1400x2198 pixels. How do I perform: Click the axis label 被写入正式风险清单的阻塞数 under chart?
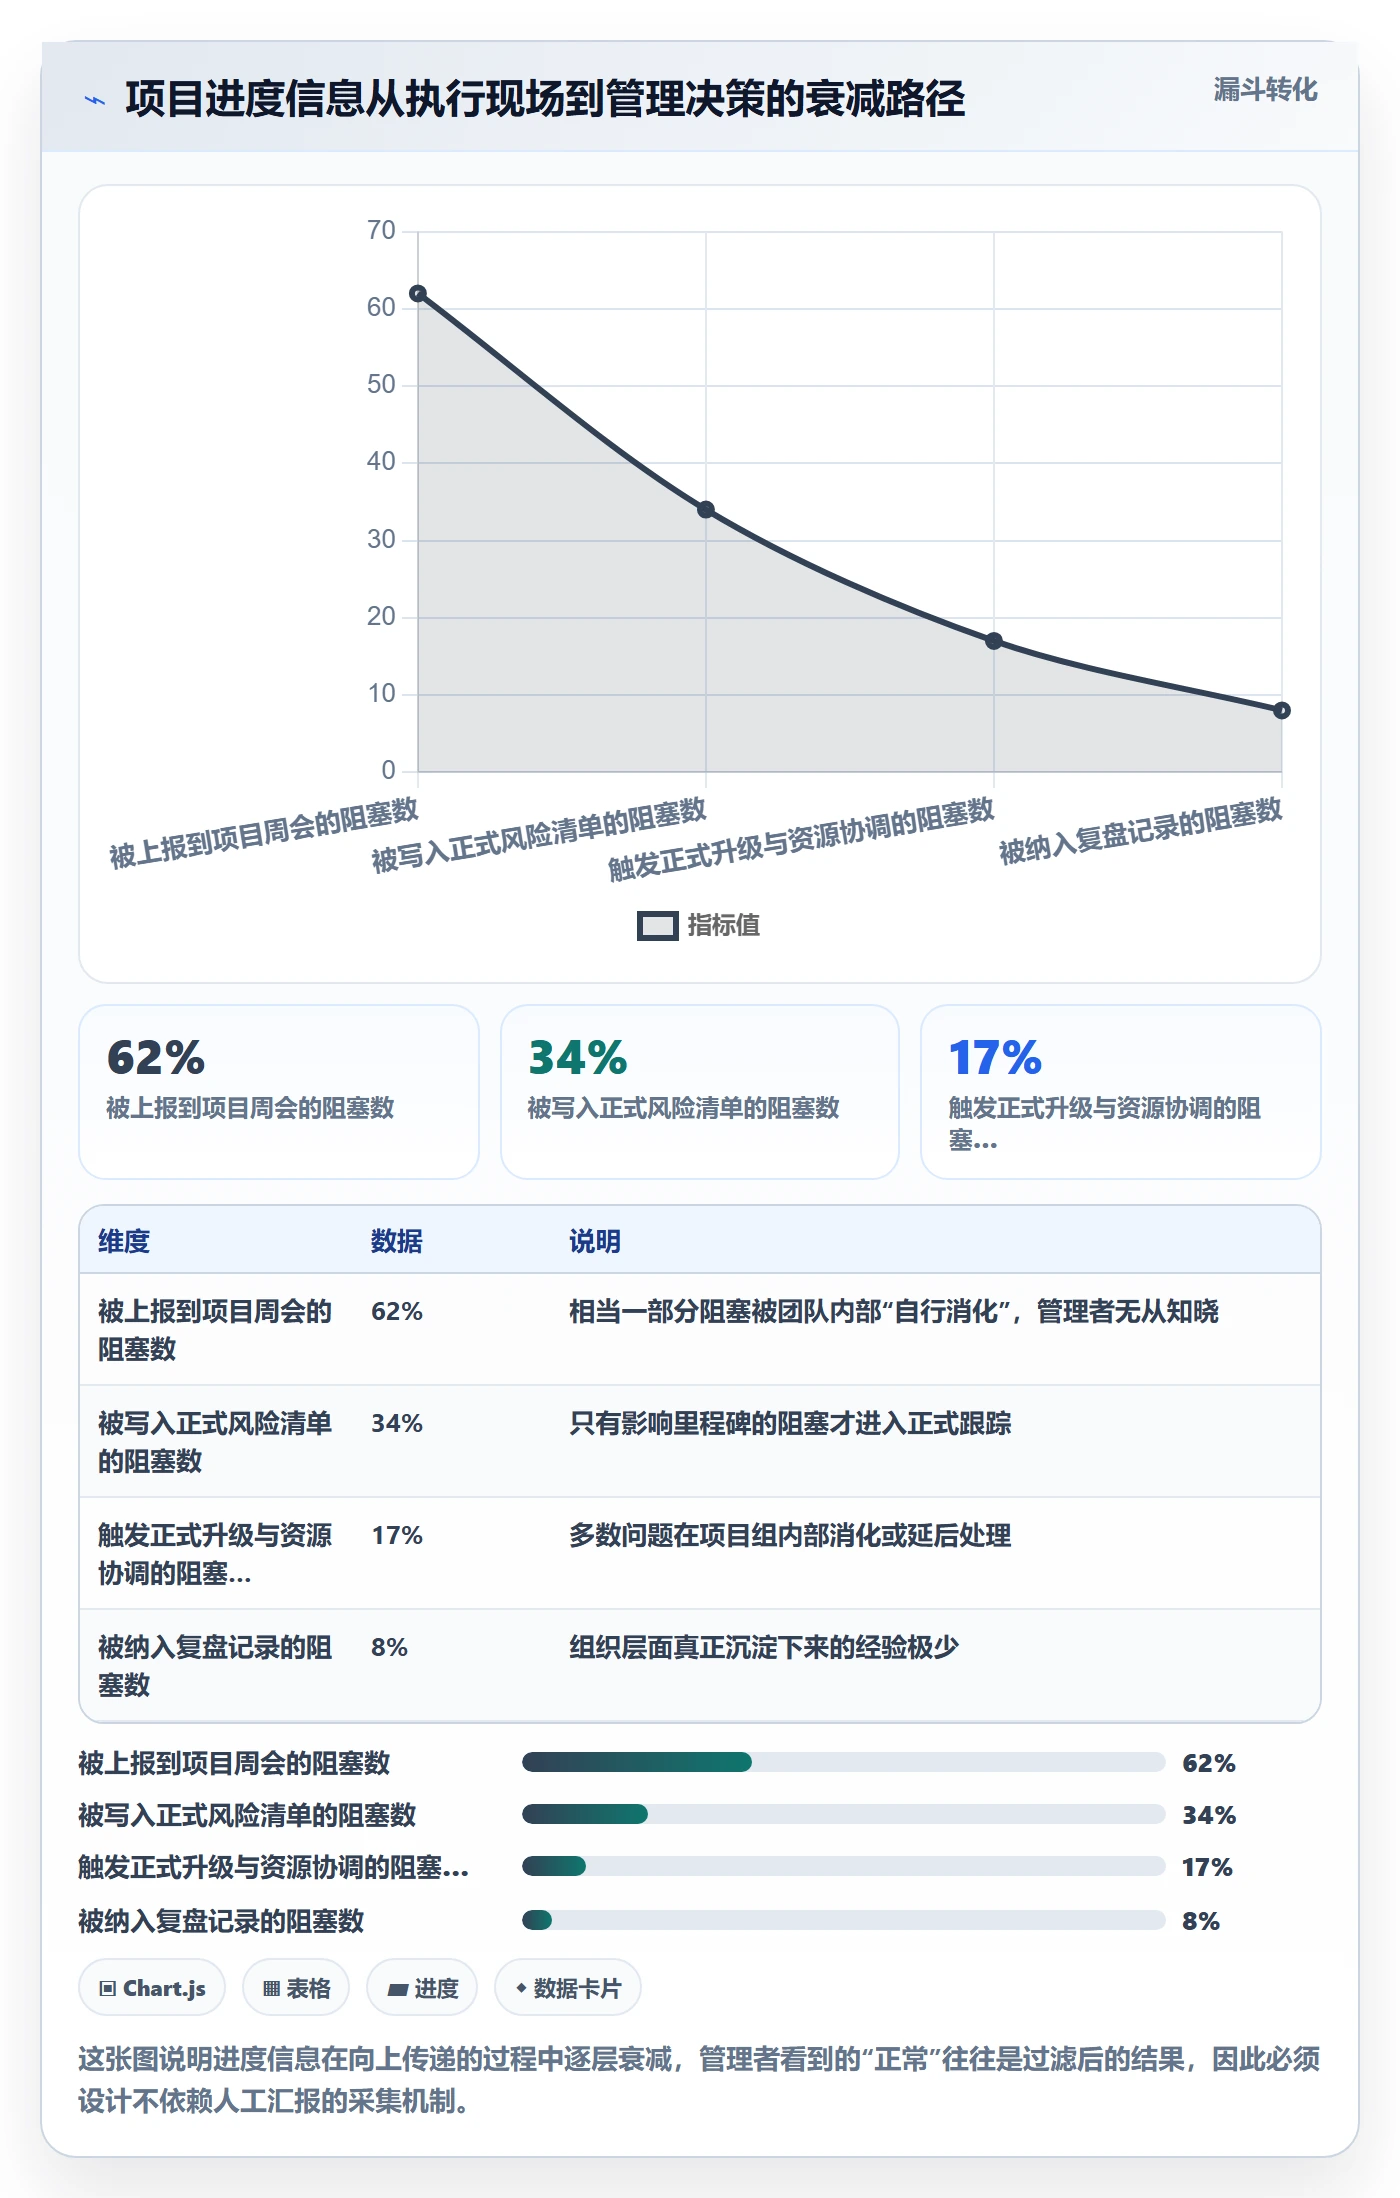[x=539, y=836]
